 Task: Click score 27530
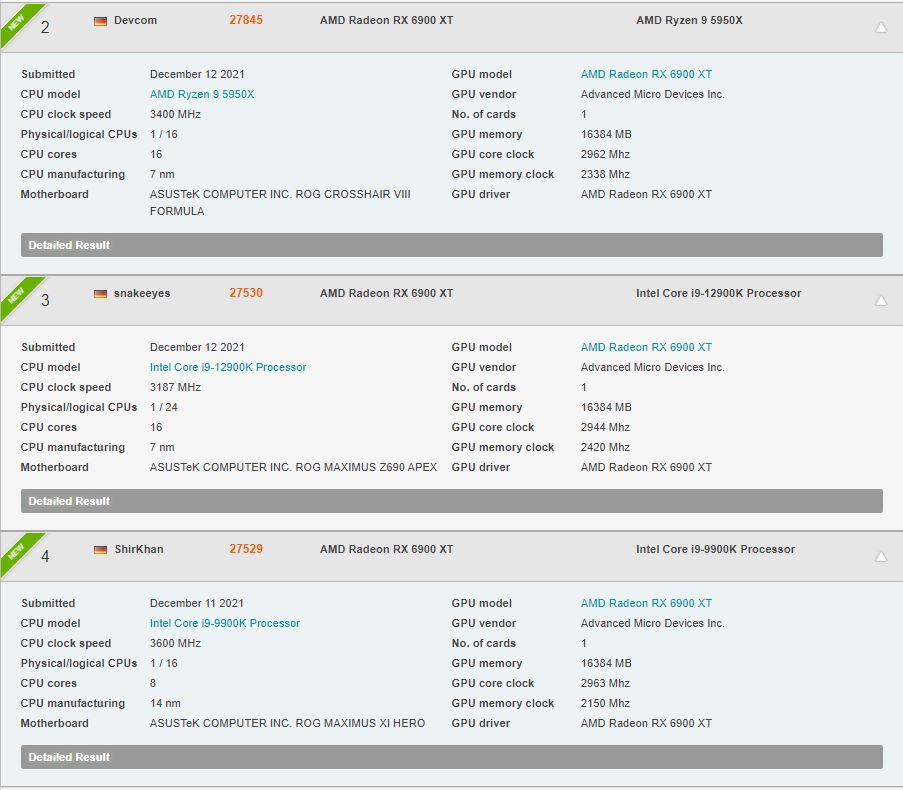(x=246, y=293)
